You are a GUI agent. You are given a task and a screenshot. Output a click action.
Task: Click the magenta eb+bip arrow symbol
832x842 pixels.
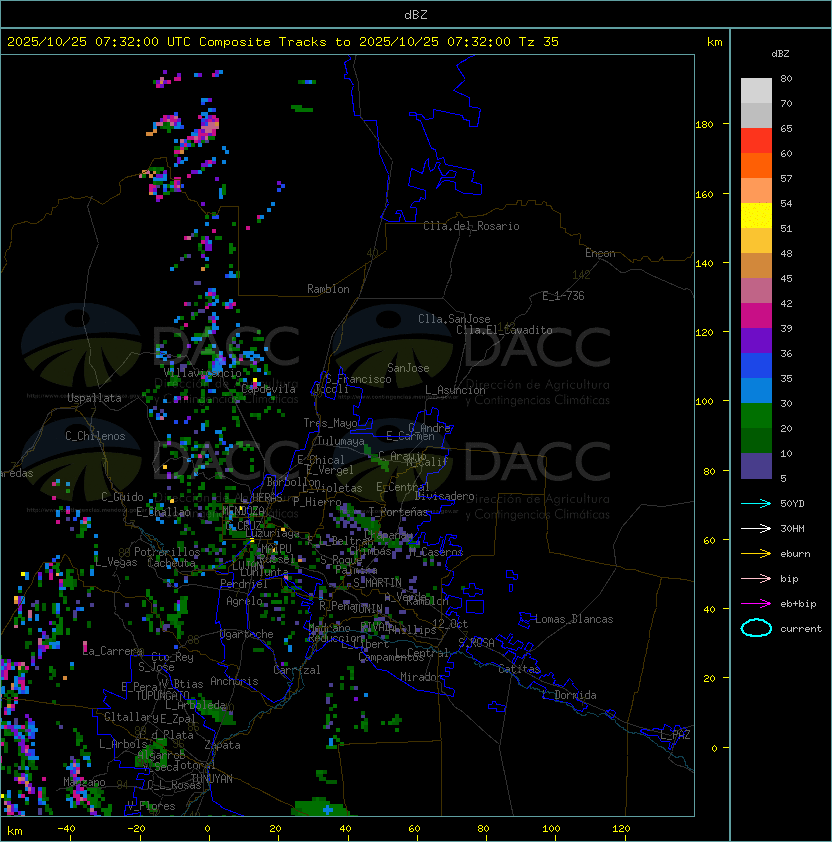[x=756, y=604]
